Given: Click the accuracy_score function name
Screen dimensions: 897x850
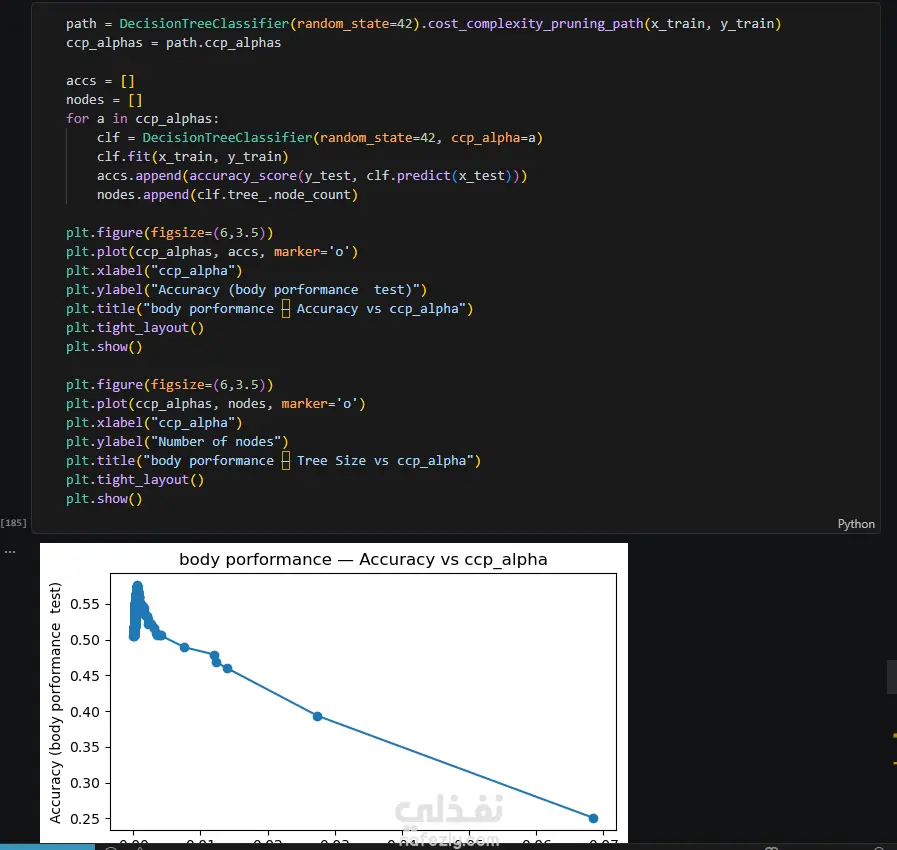Looking at the screenshot, I should [x=243, y=176].
